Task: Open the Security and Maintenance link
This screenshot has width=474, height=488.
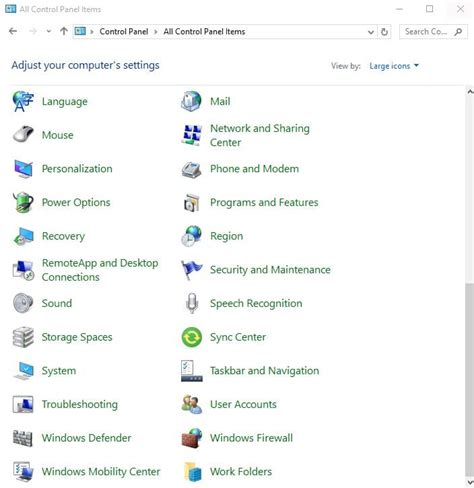Action: tap(270, 270)
